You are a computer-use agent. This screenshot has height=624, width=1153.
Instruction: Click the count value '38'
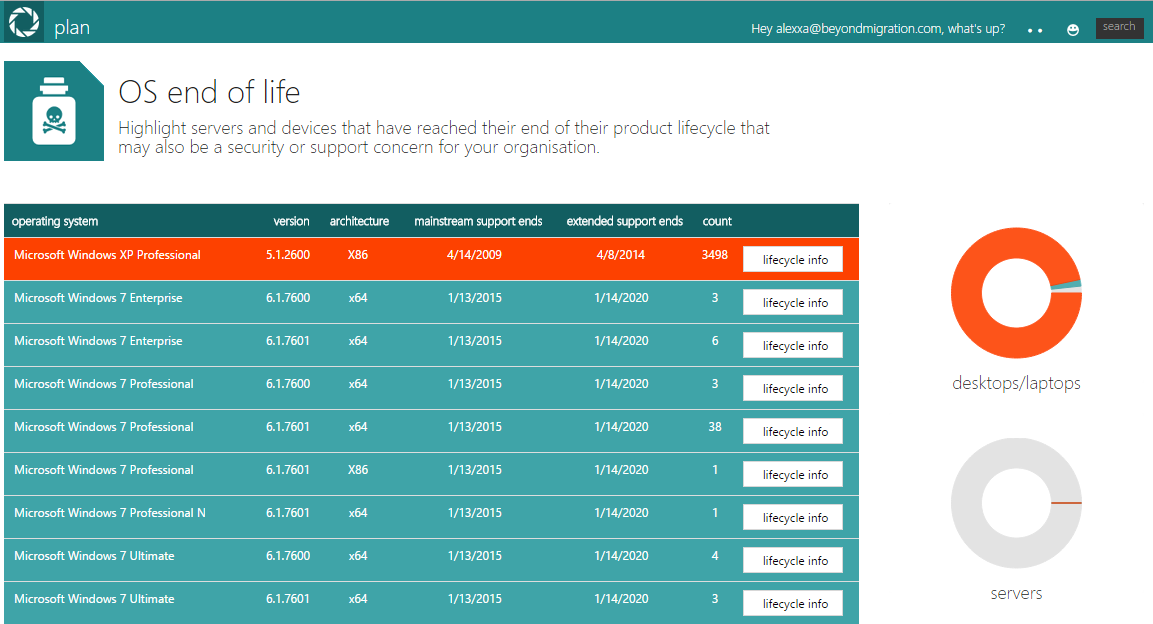tap(715, 427)
